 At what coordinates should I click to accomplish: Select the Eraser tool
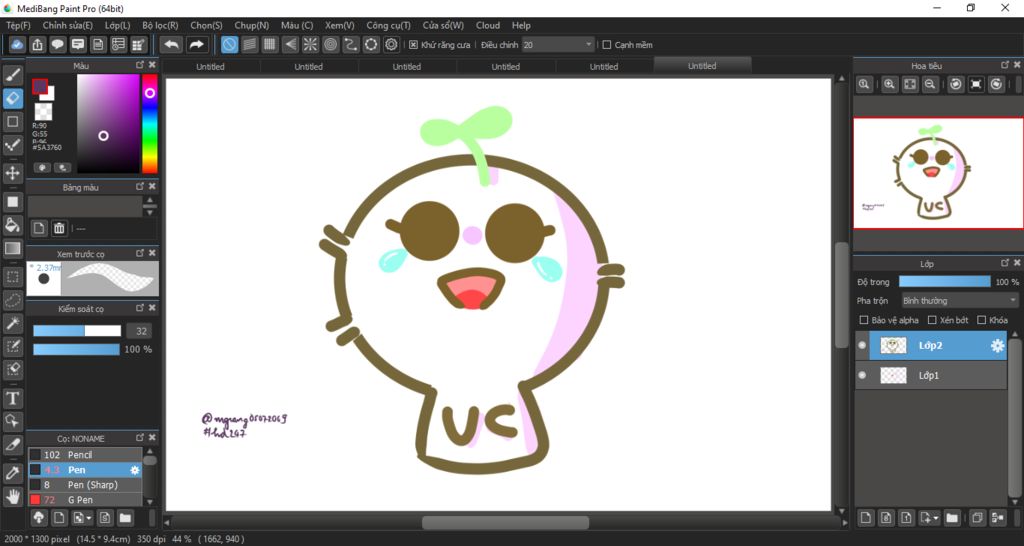(x=12, y=99)
